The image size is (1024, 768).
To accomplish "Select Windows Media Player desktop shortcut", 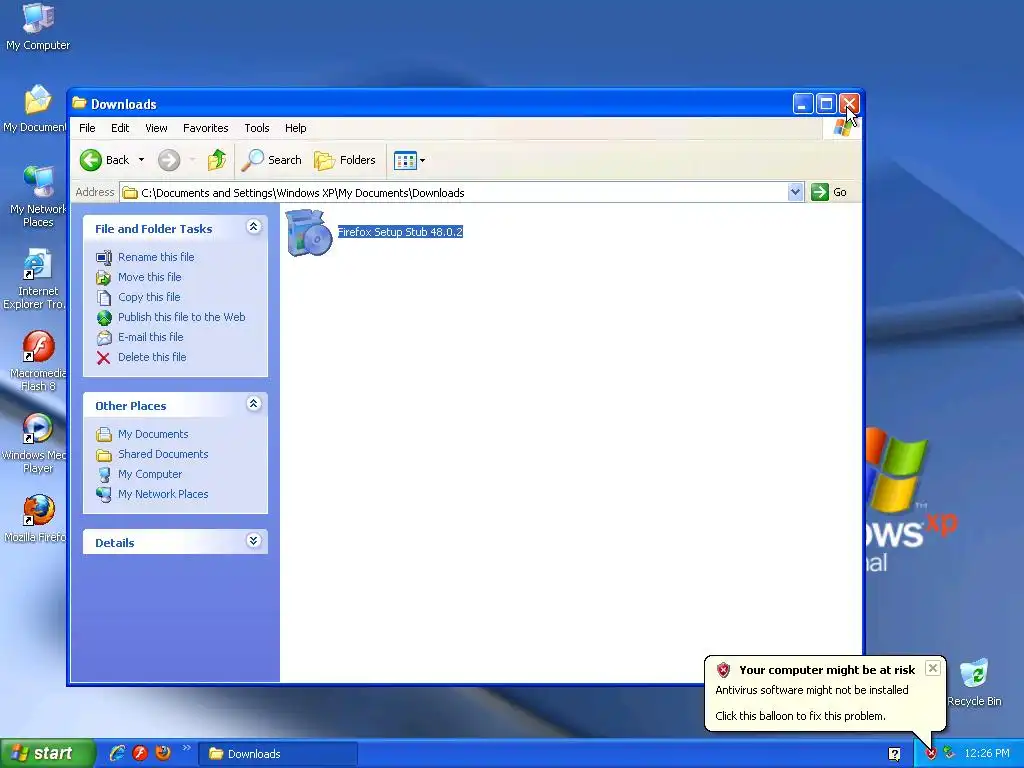I will point(35,443).
